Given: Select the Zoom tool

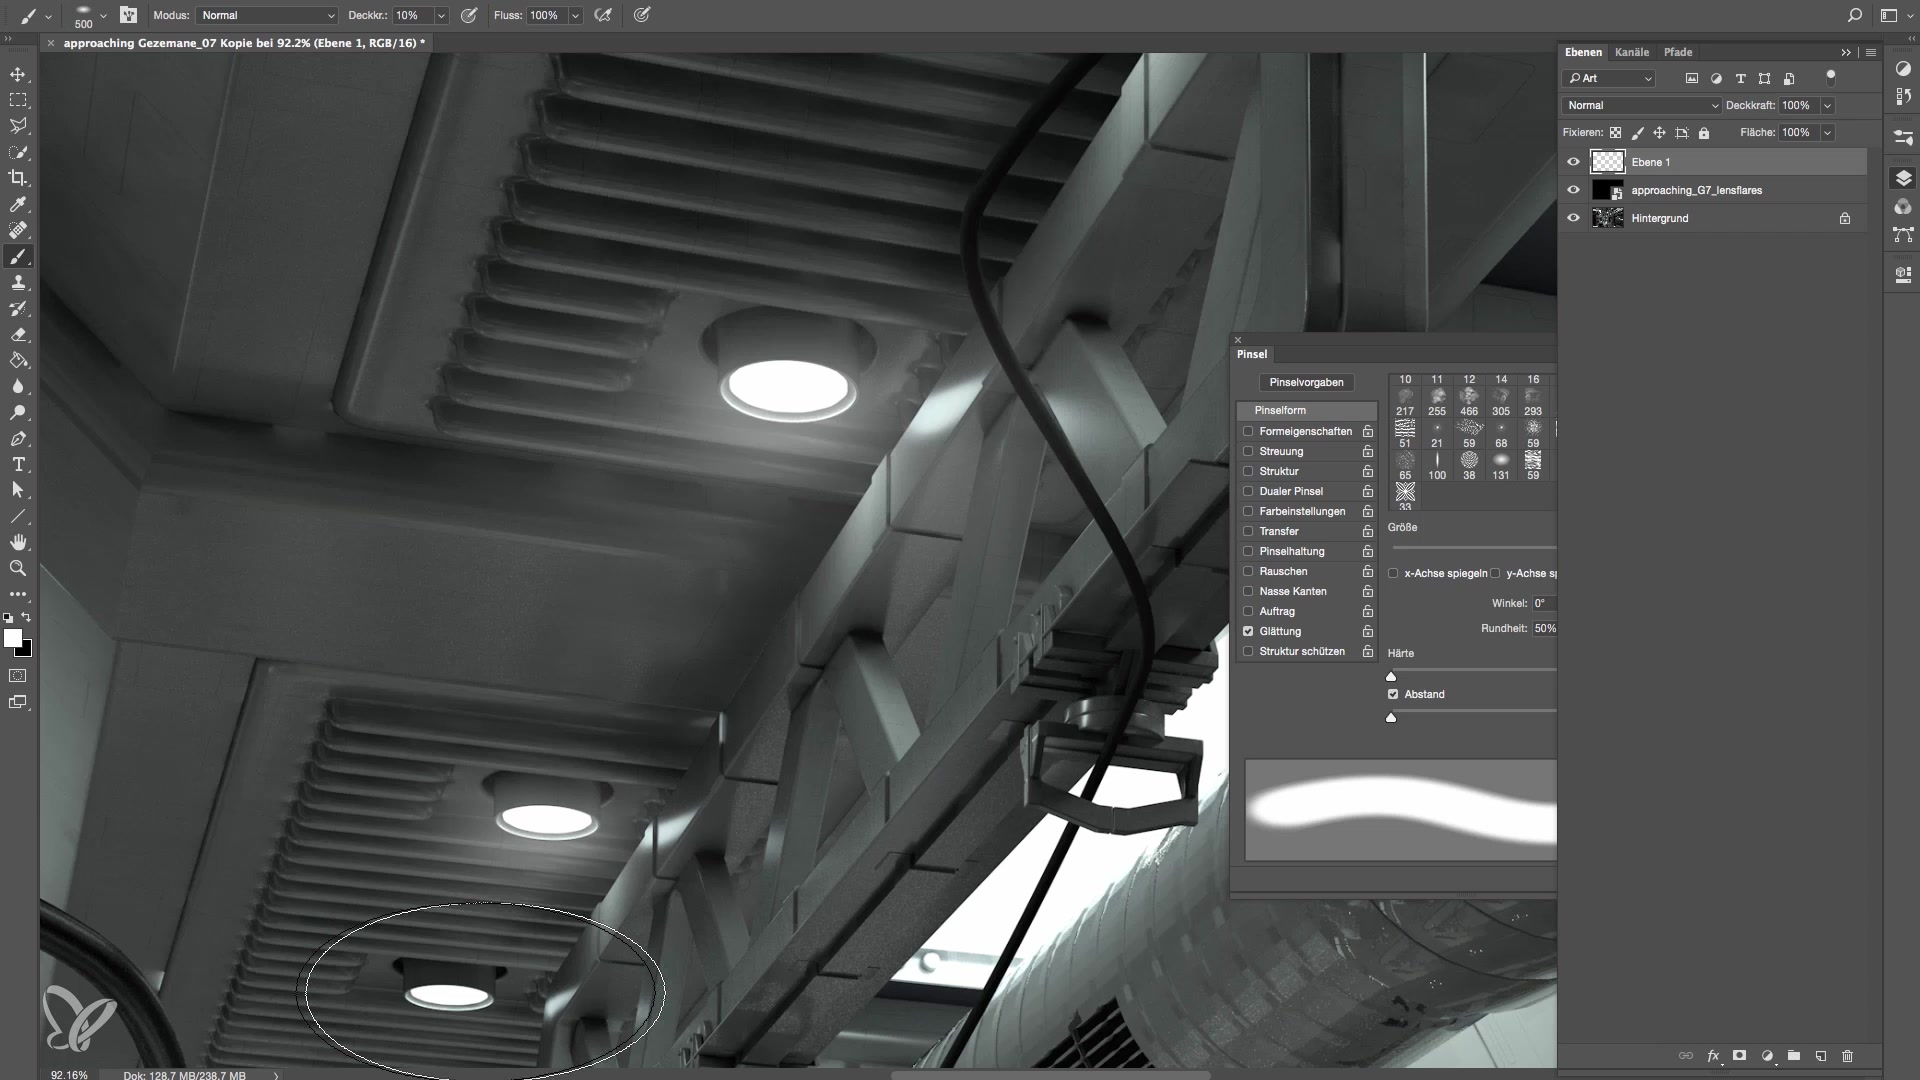Looking at the screenshot, I should coord(18,568).
